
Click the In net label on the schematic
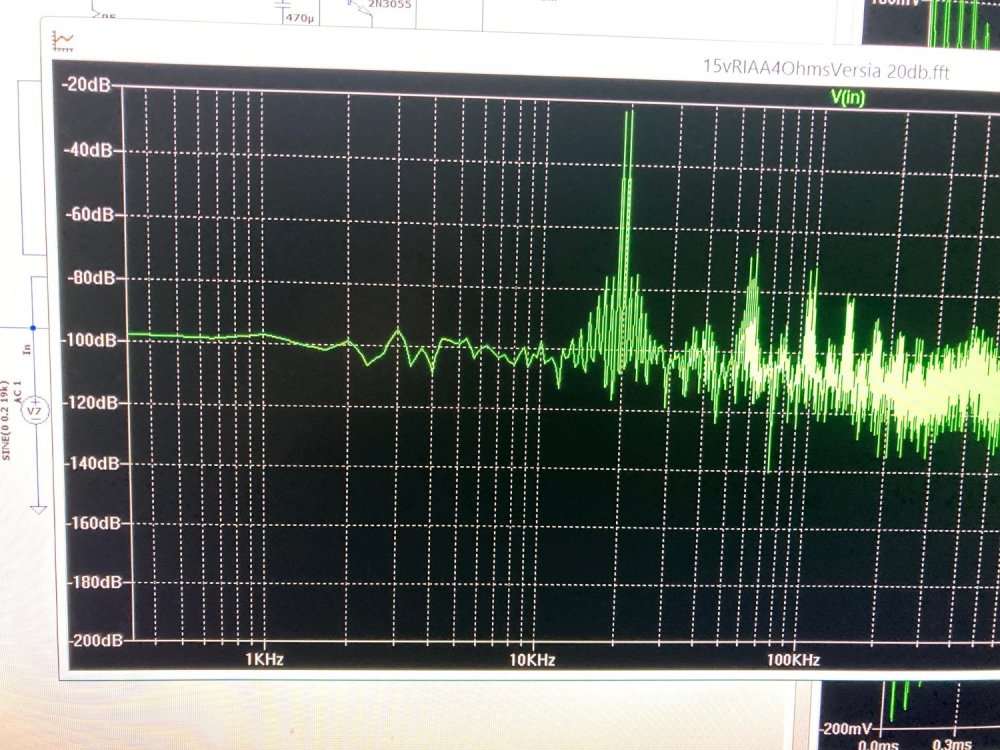[x=27, y=348]
